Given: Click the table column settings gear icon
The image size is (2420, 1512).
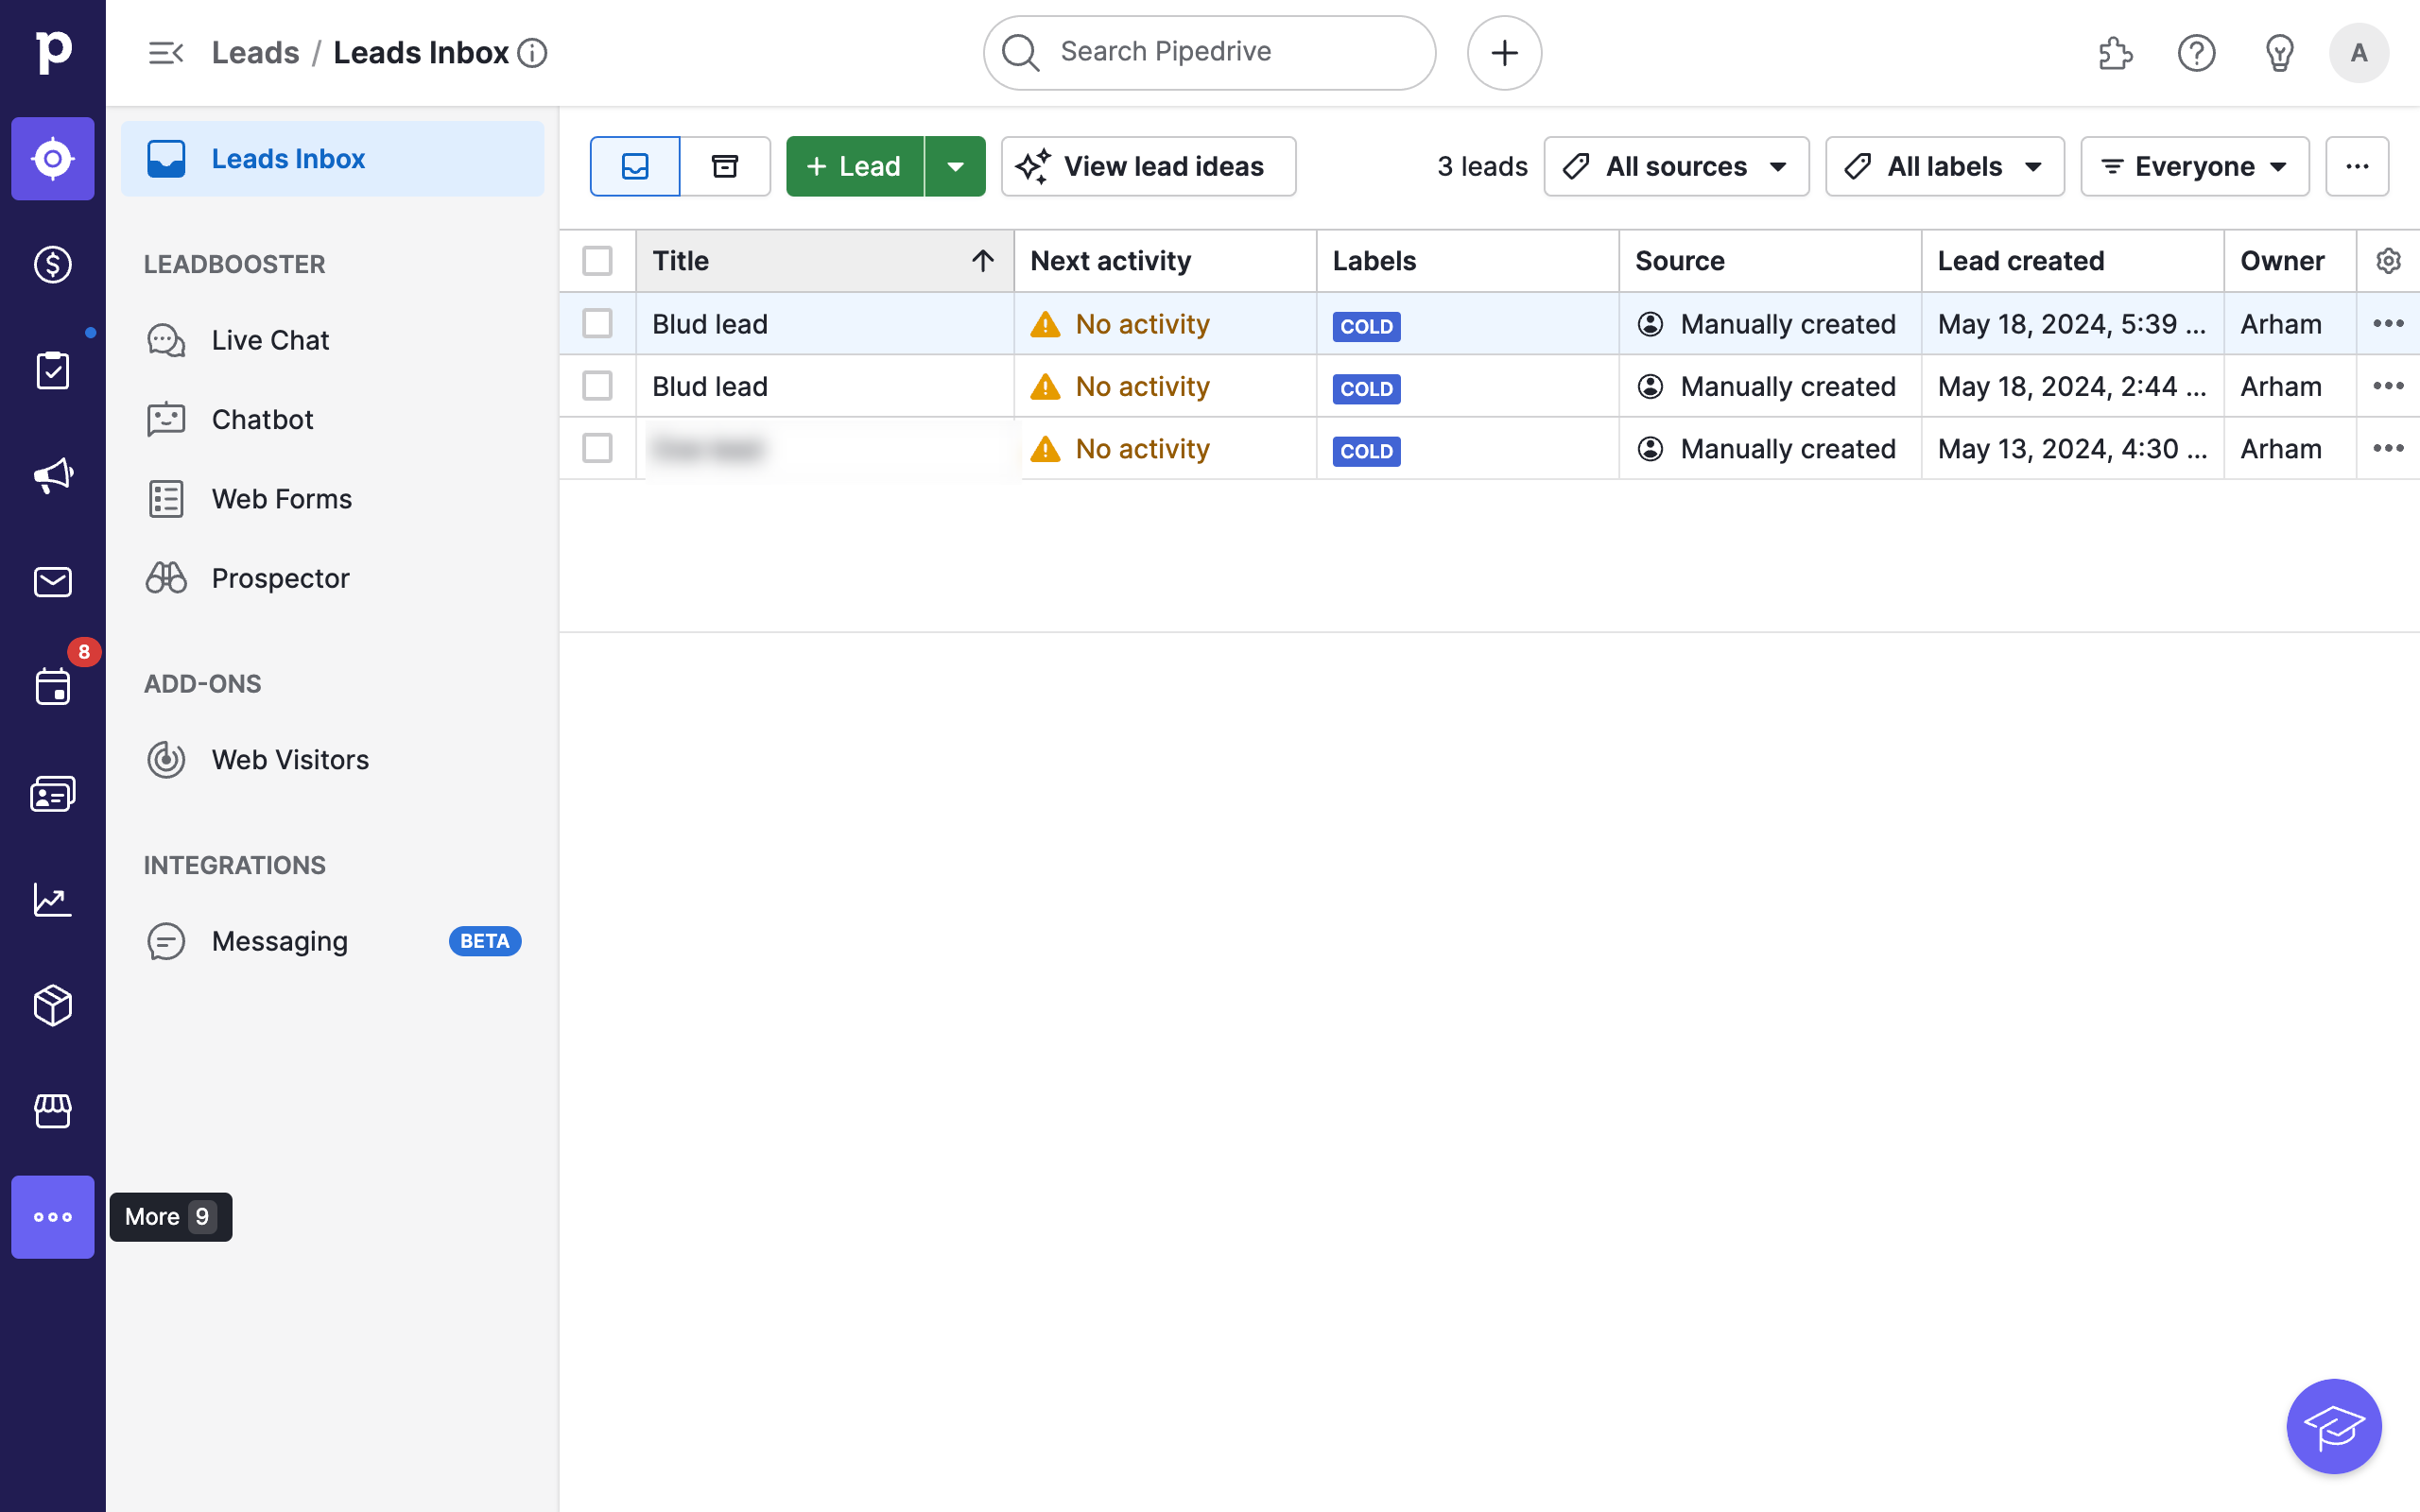Looking at the screenshot, I should (x=2388, y=261).
